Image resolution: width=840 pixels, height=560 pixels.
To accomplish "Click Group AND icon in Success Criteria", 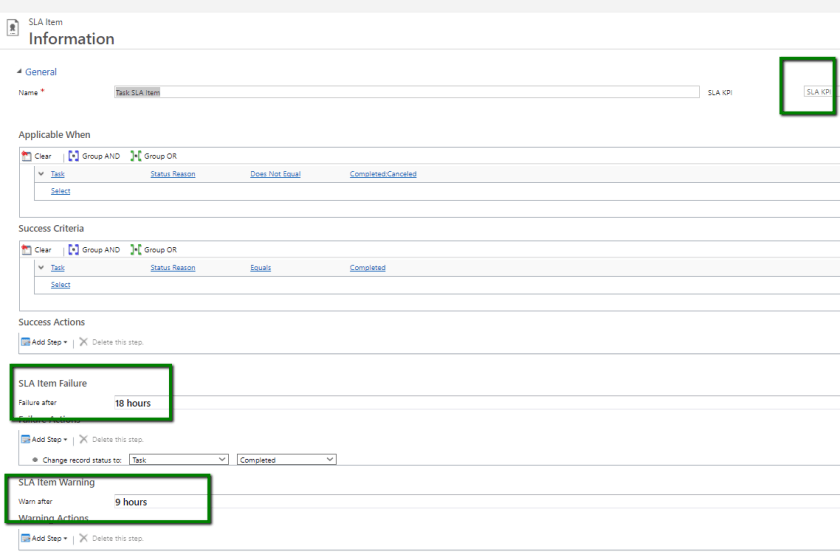I will tap(72, 250).
